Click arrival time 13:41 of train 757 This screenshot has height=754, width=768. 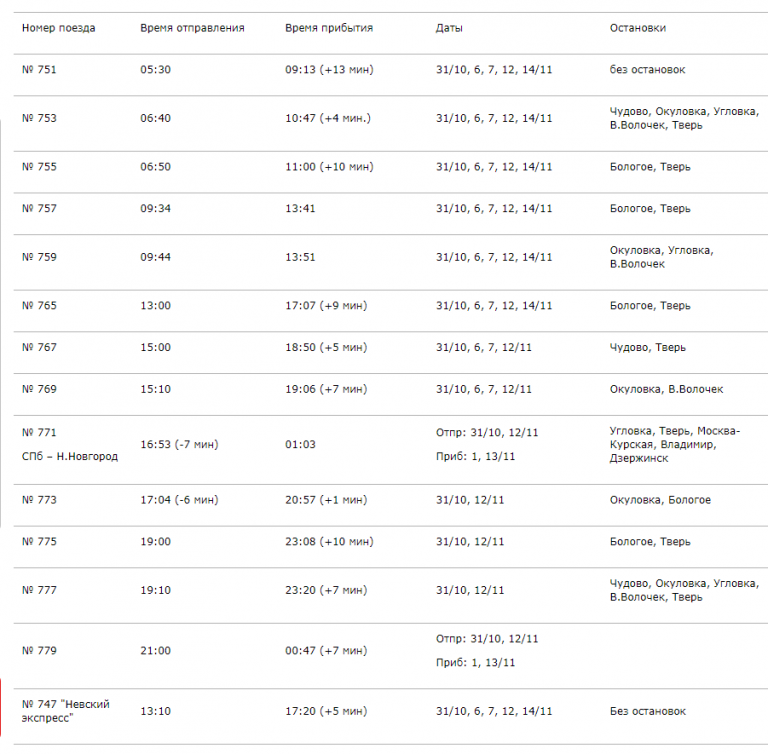point(300,209)
